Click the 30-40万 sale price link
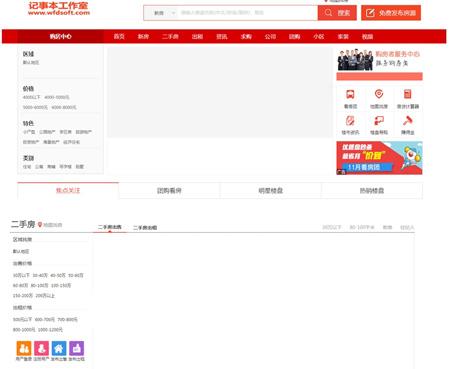The width and height of the screenshot is (450, 369). pos(40,275)
